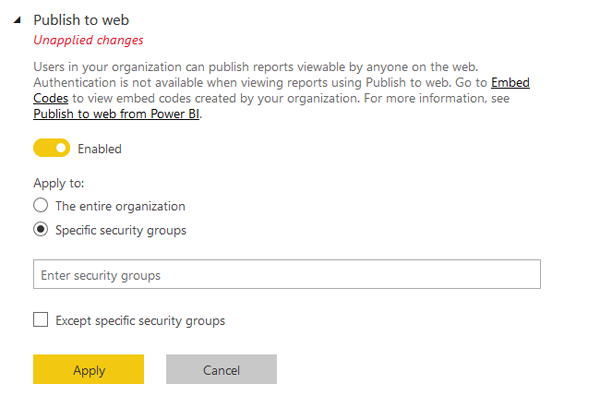Click The entire organization label text

coord(120,206)
